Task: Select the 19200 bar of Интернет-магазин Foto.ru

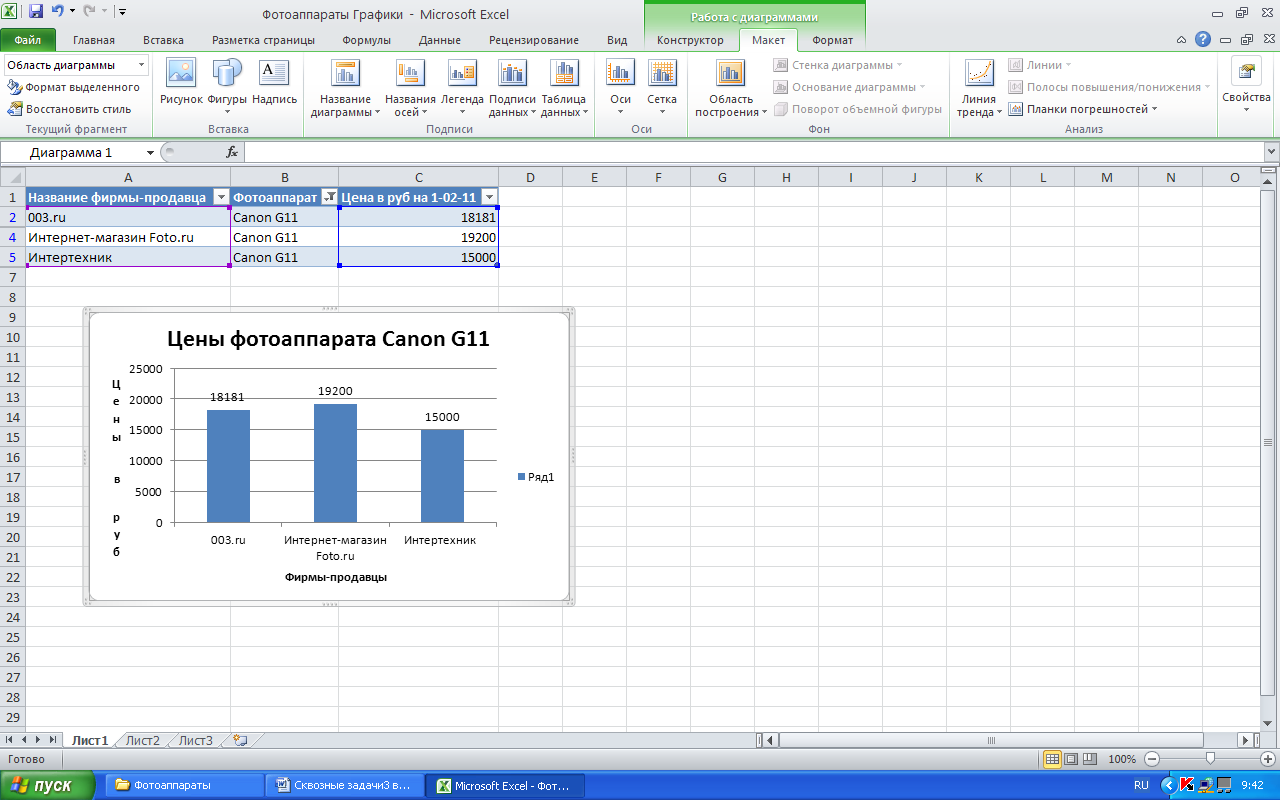Action: pos(335,463)
